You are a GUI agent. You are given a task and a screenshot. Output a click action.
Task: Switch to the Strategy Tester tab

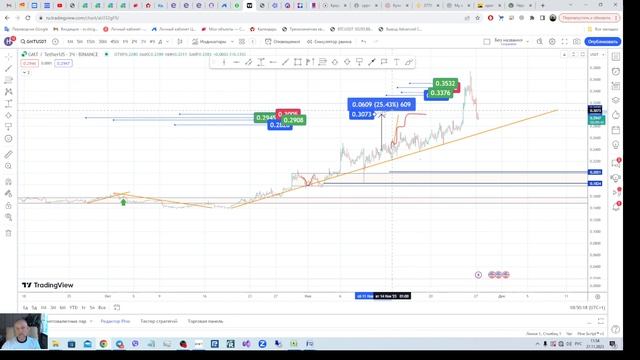pos(159,321)
